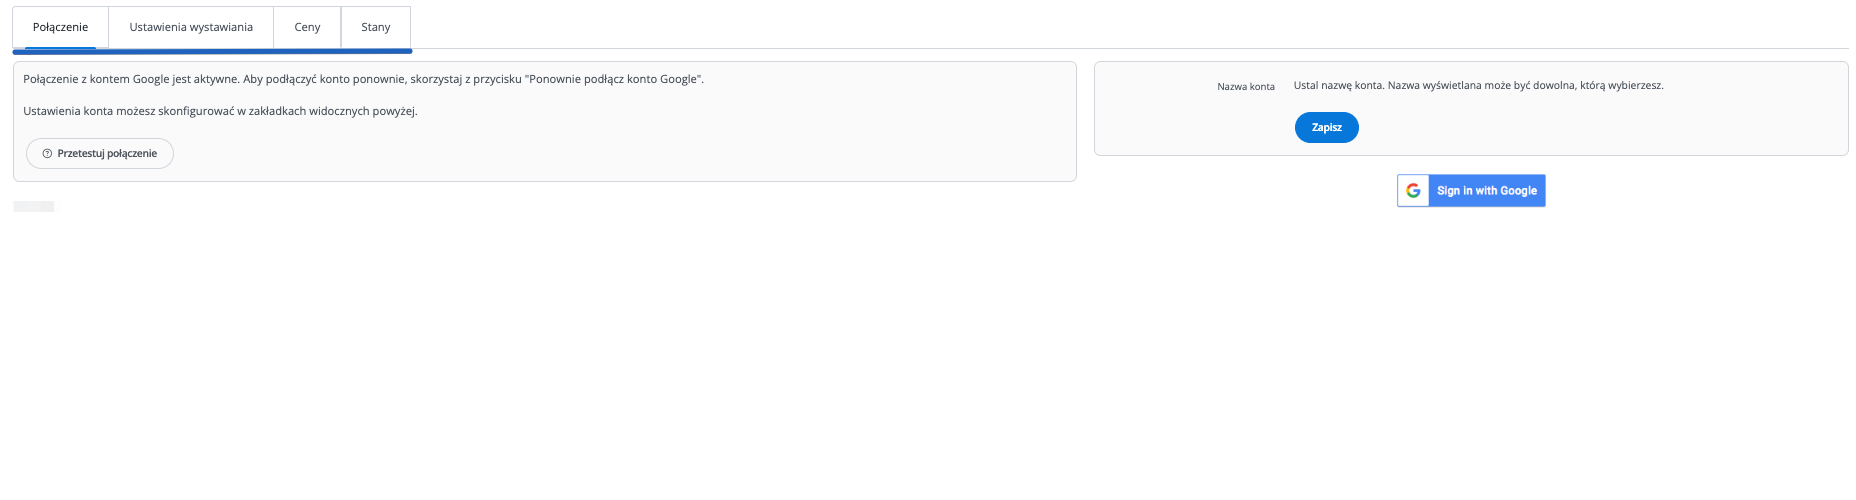Screen dimensions: 1856x500
Task: Select the Stany tab
Action: (x=376, y=27)
